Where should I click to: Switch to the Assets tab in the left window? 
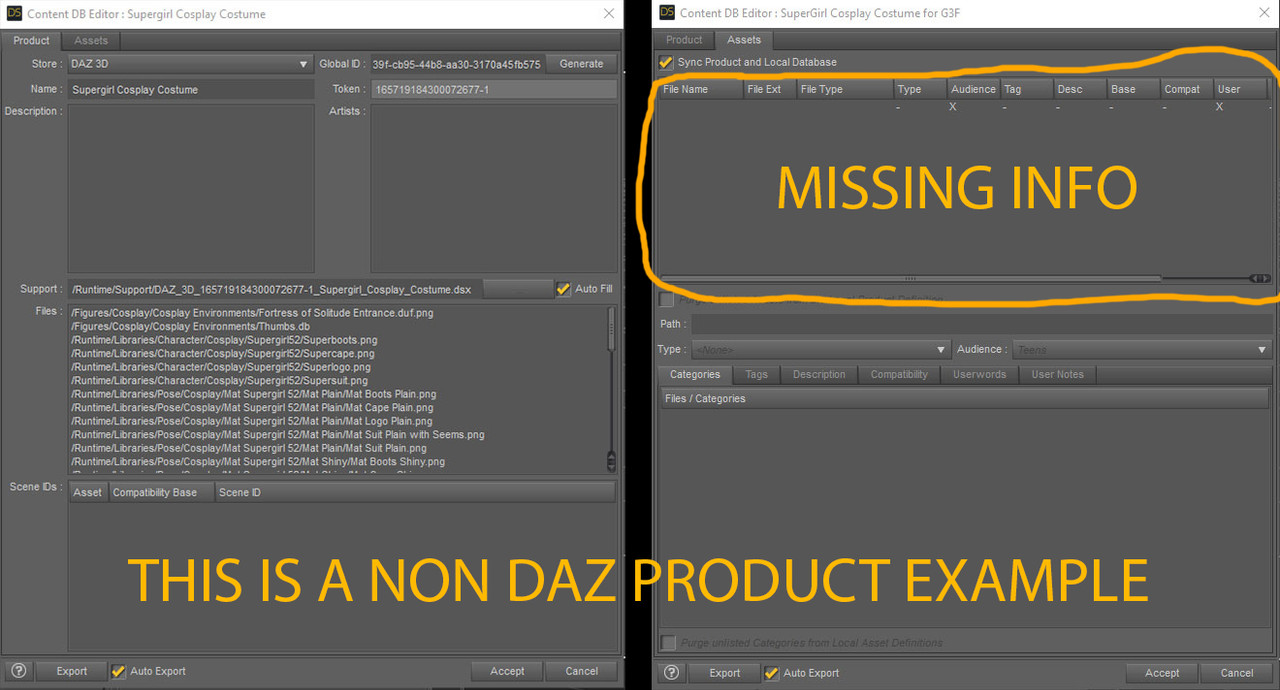pos(91,40)
